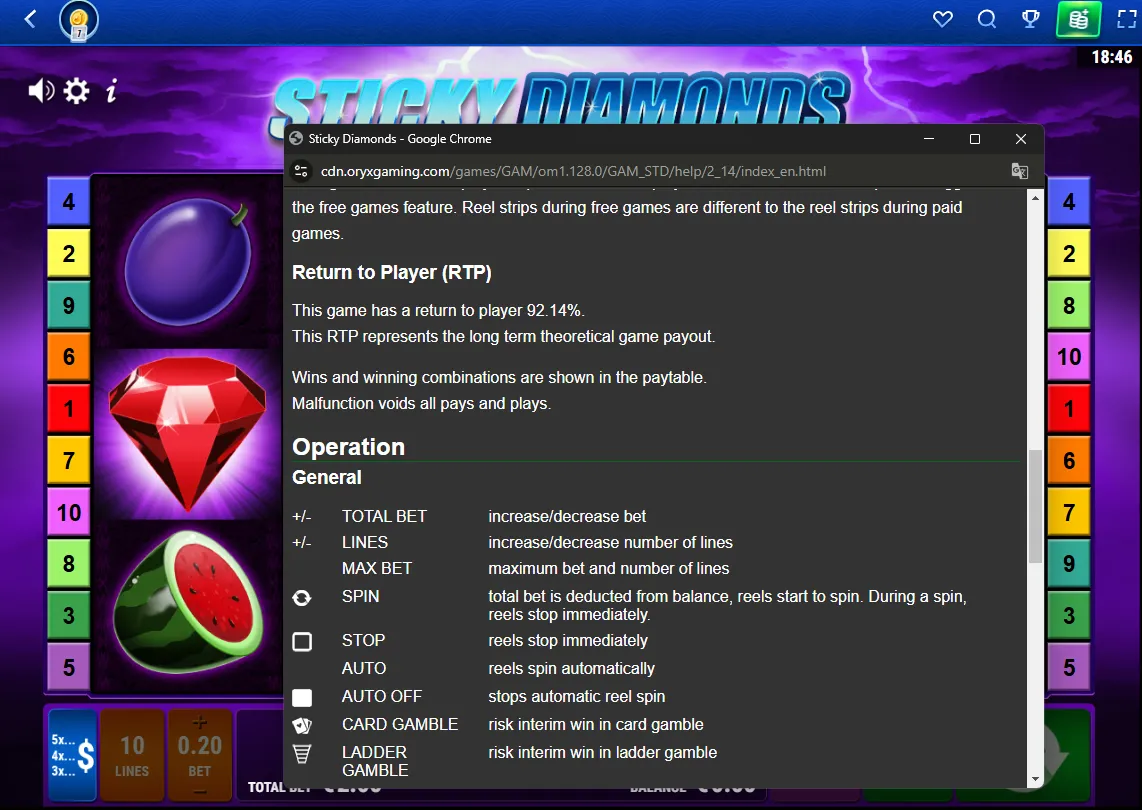The height and width of the screenshot is (810, 1142).
Task: Click the AUTO OFF white square icon
Action: click(x=302, y=698)
